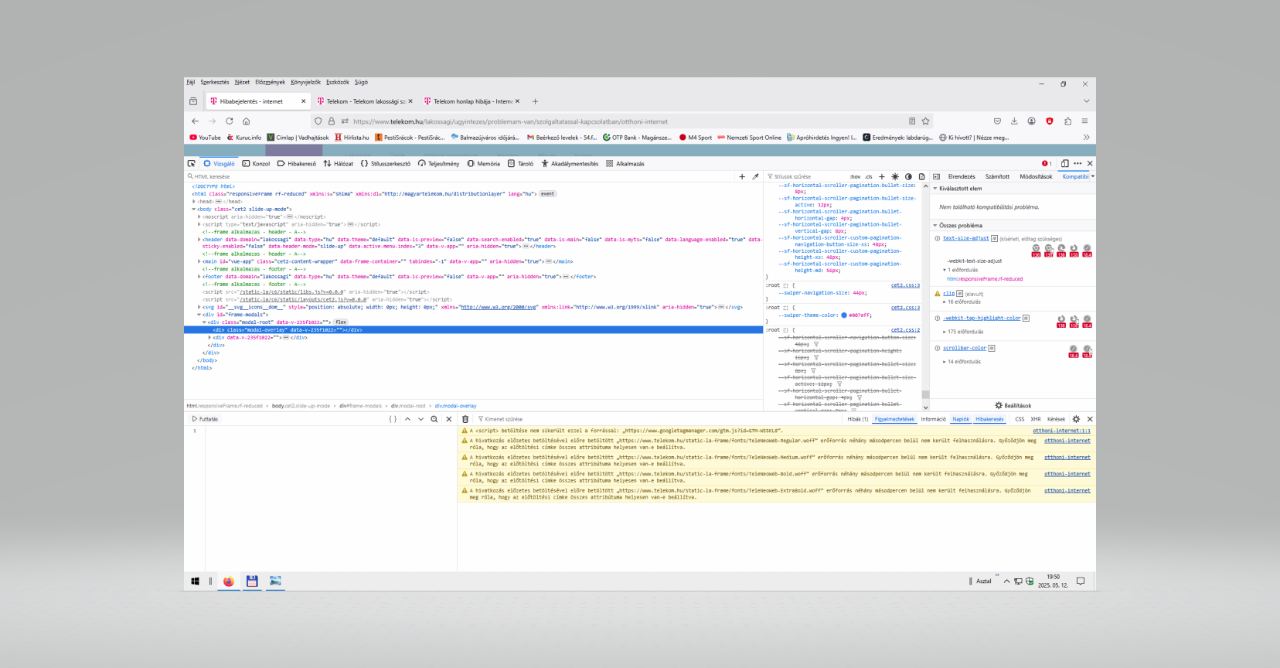Toggle light color scheme simulation sun icon

click(895, 176)
